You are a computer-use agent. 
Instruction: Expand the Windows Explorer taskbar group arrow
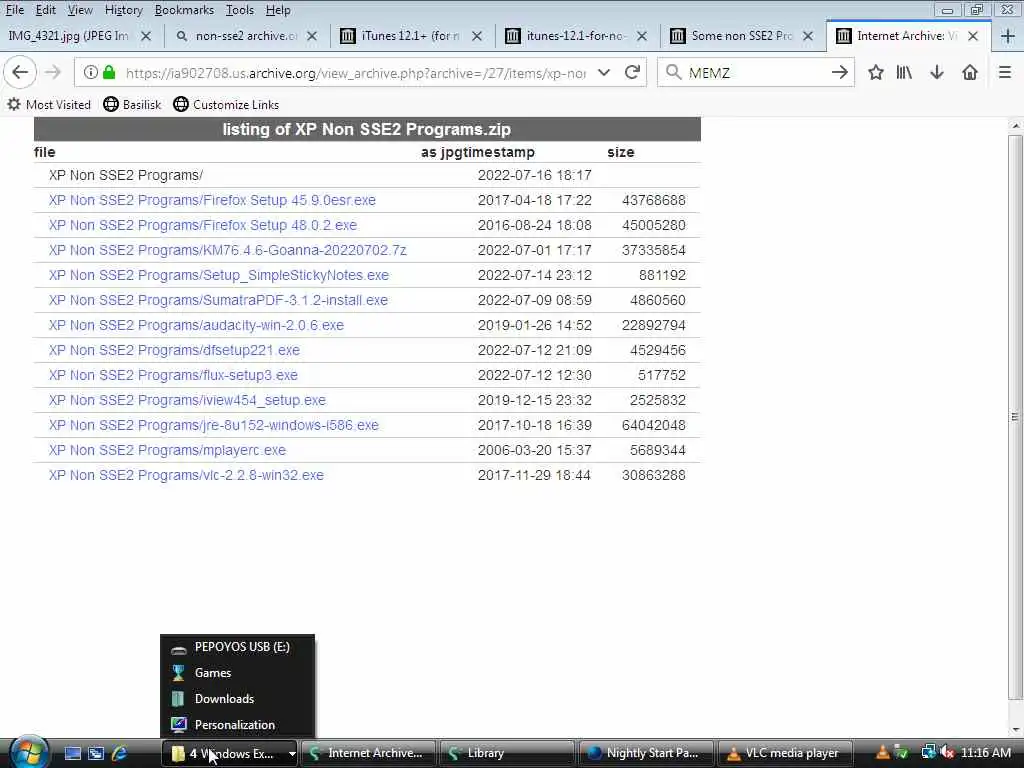[x=292, y=753]
